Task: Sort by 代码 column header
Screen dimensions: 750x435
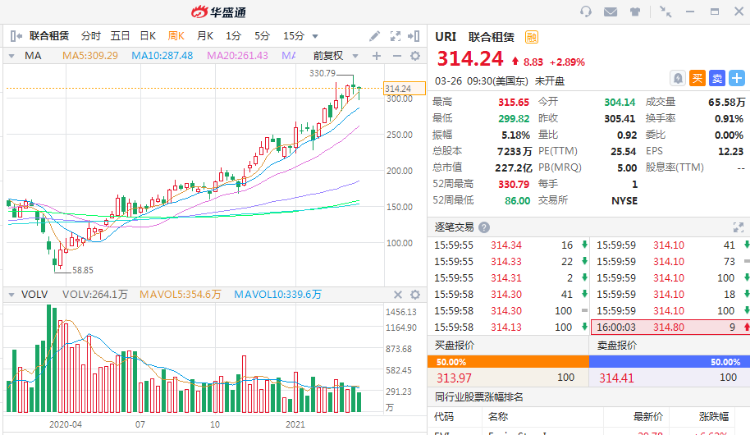Action: point(444,416)
